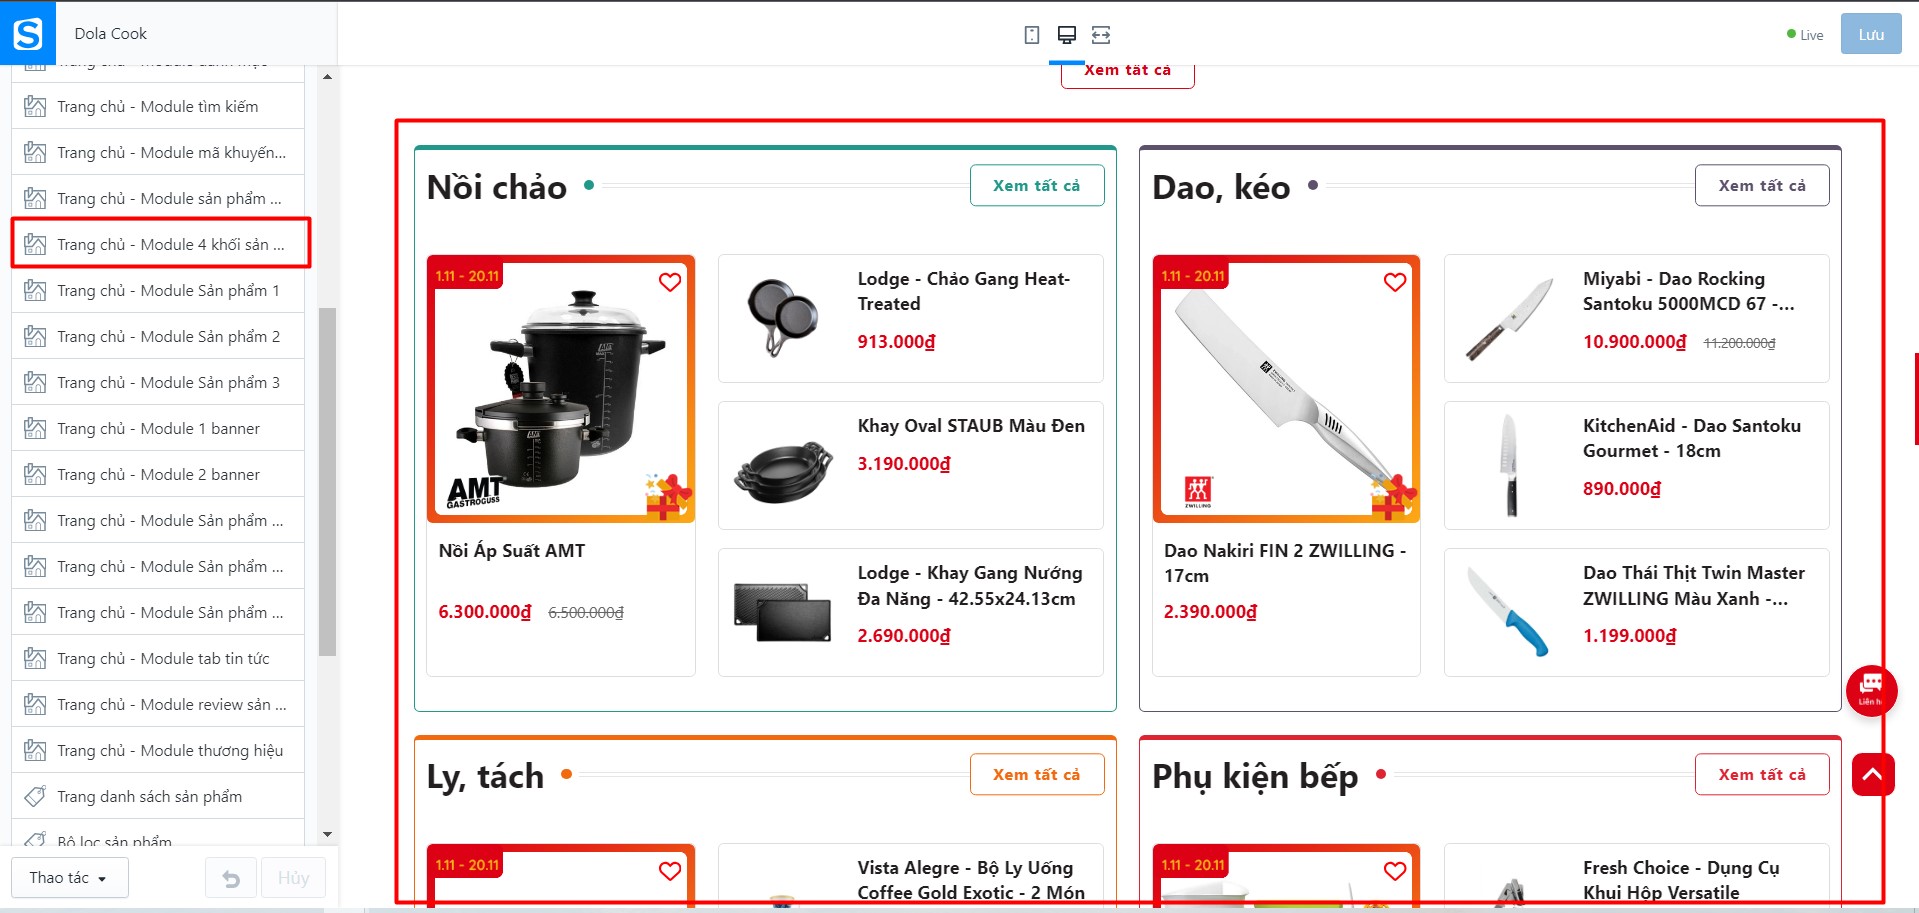Click the Dao, kéo section heading
The width and height of the screenshot is (1919, 913).
(1221, 187)
